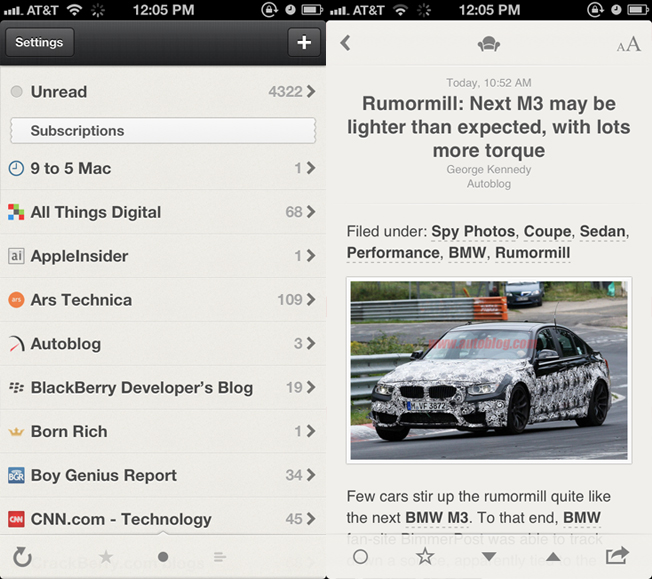652x579 pixels.
Task: Share the article using the share icon
Action: [x=617, y=556]
